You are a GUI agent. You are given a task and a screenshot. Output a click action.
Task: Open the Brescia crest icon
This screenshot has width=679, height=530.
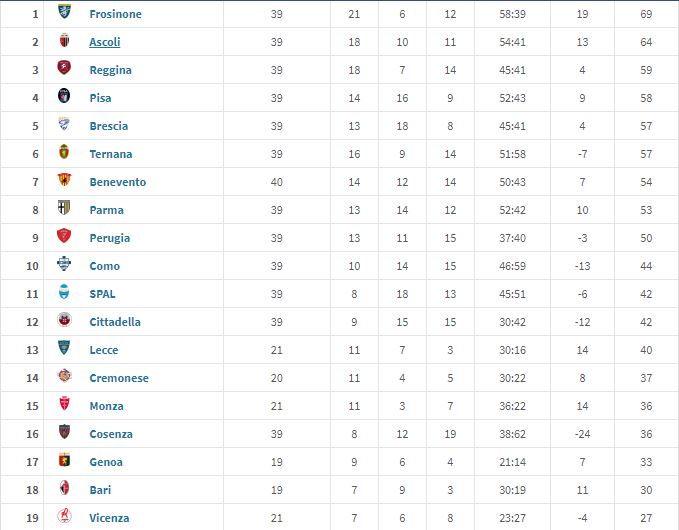[65, 126]
